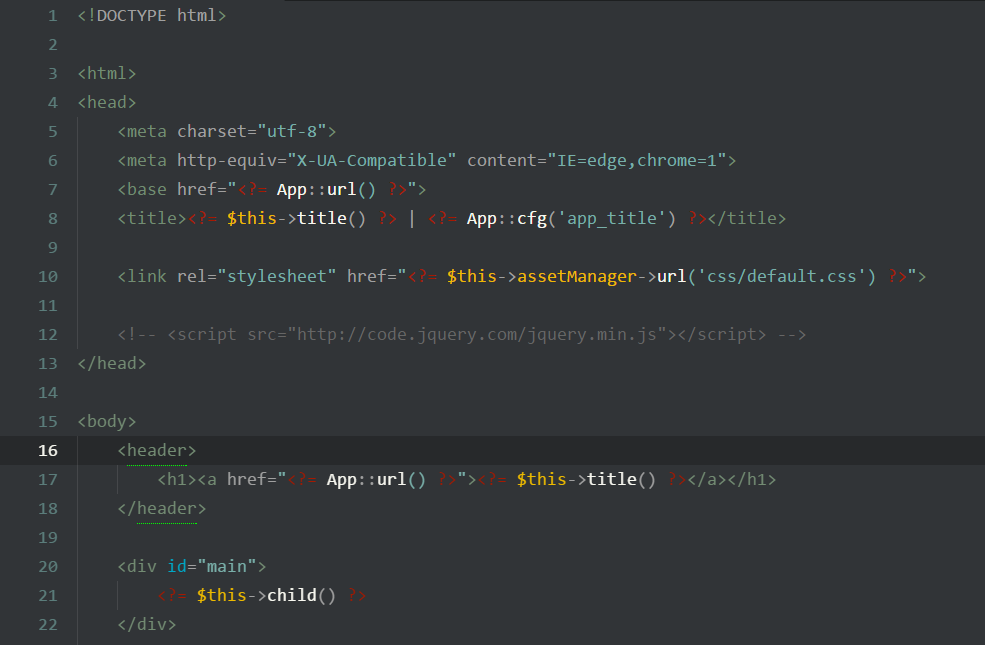Click the opening <body> tag
The width and height of the screenshot is (985, 645).
pos(107,421)
